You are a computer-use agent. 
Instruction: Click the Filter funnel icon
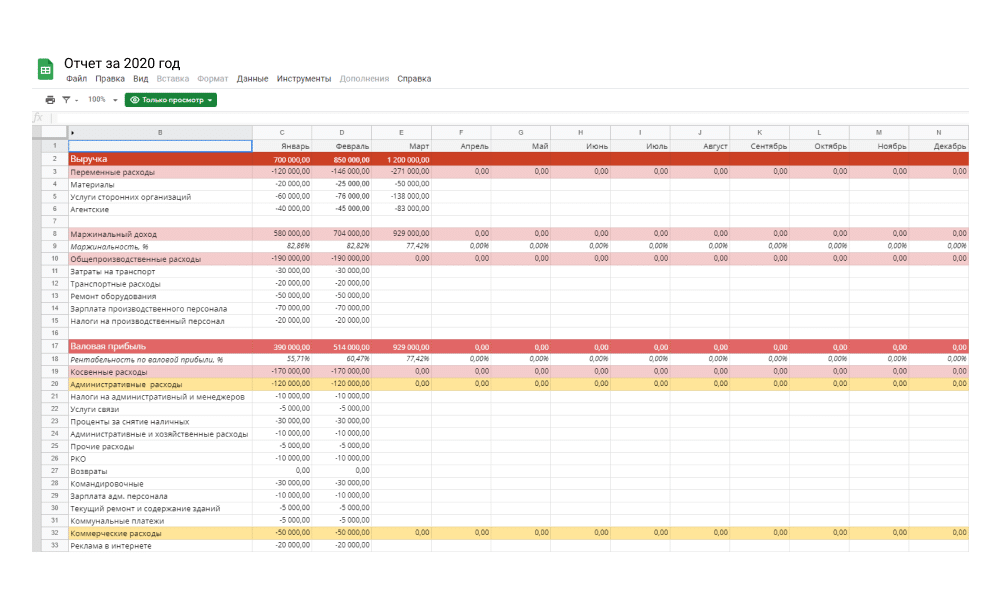tap(66, 100)
